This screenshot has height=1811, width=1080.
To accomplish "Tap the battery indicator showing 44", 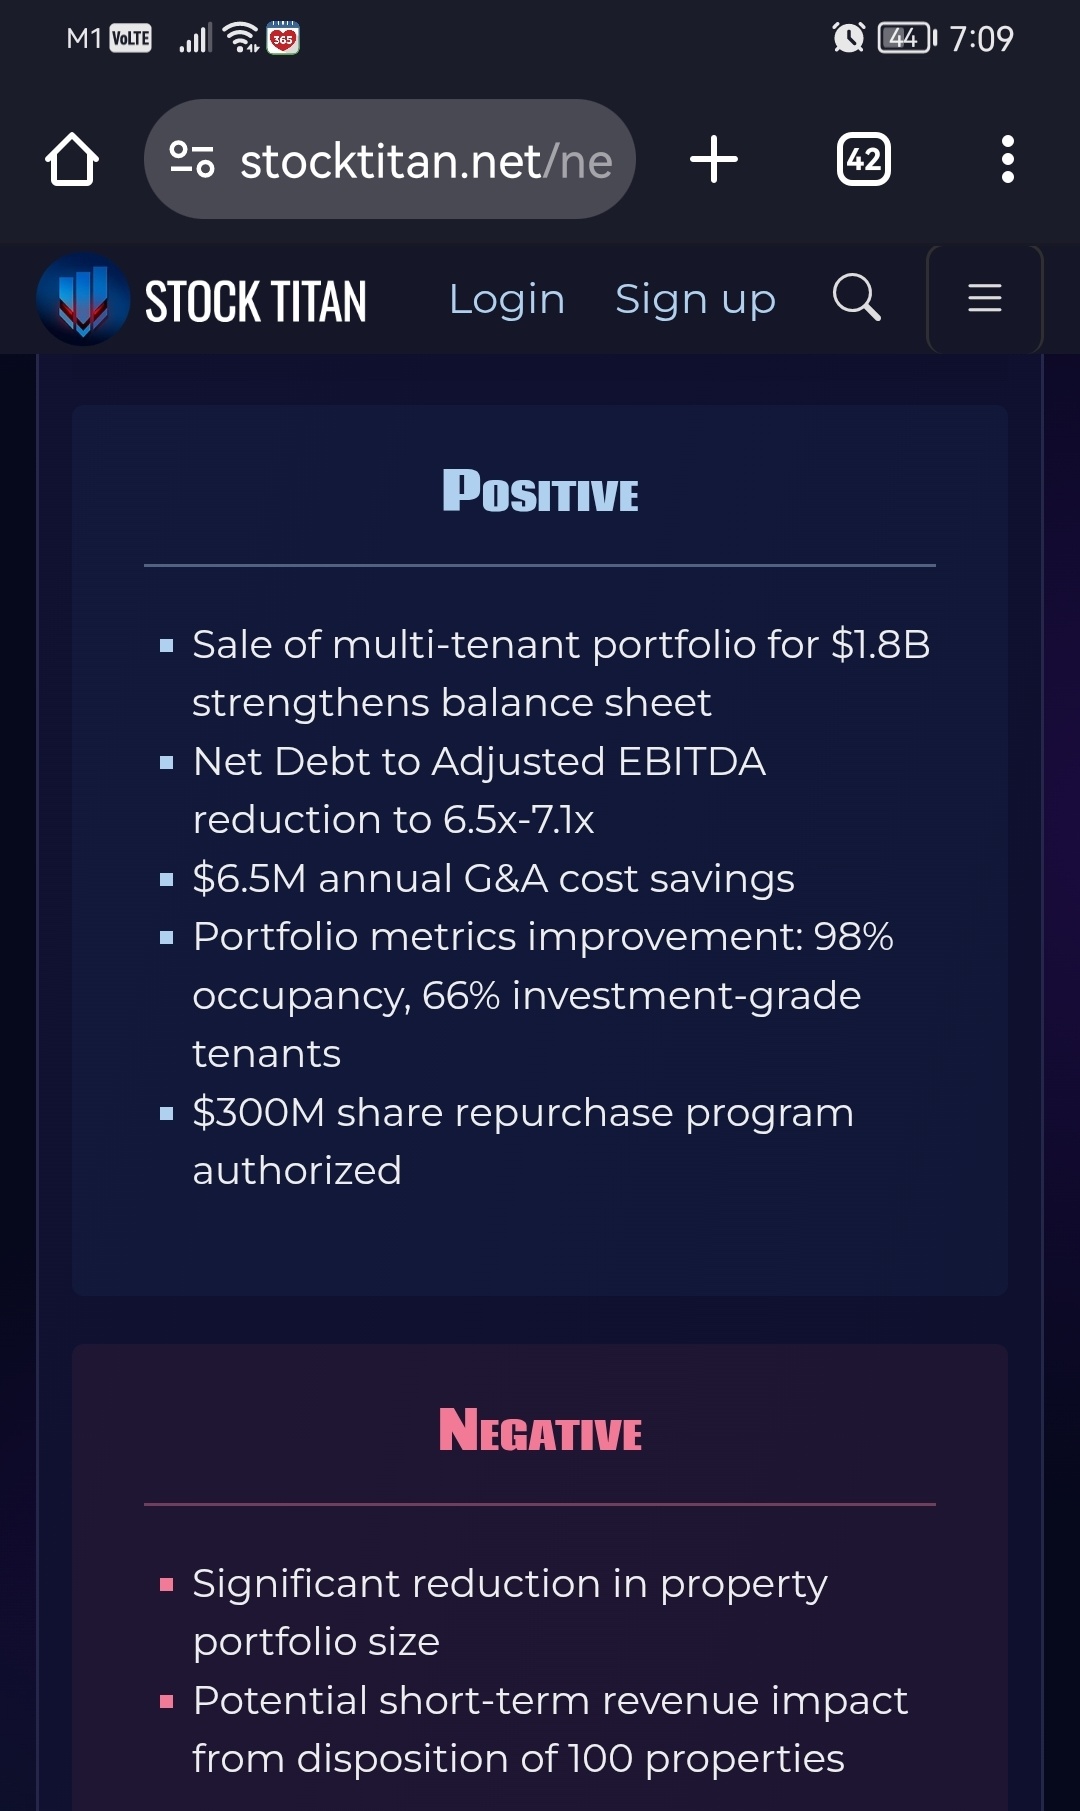I will (x=907, y=38).
